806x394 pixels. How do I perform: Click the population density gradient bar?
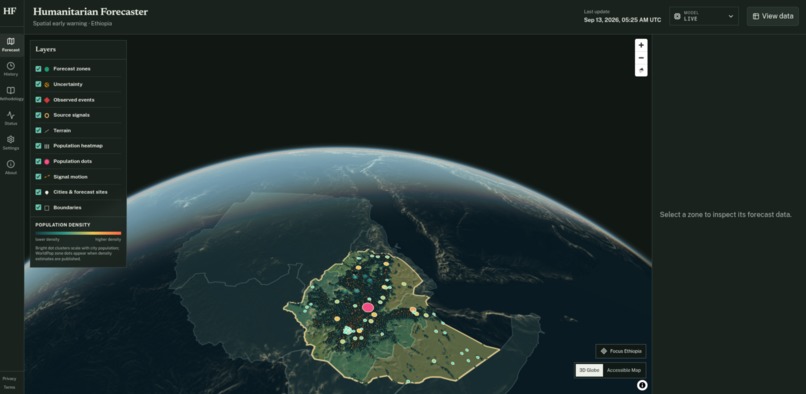(x=78, y=233)
